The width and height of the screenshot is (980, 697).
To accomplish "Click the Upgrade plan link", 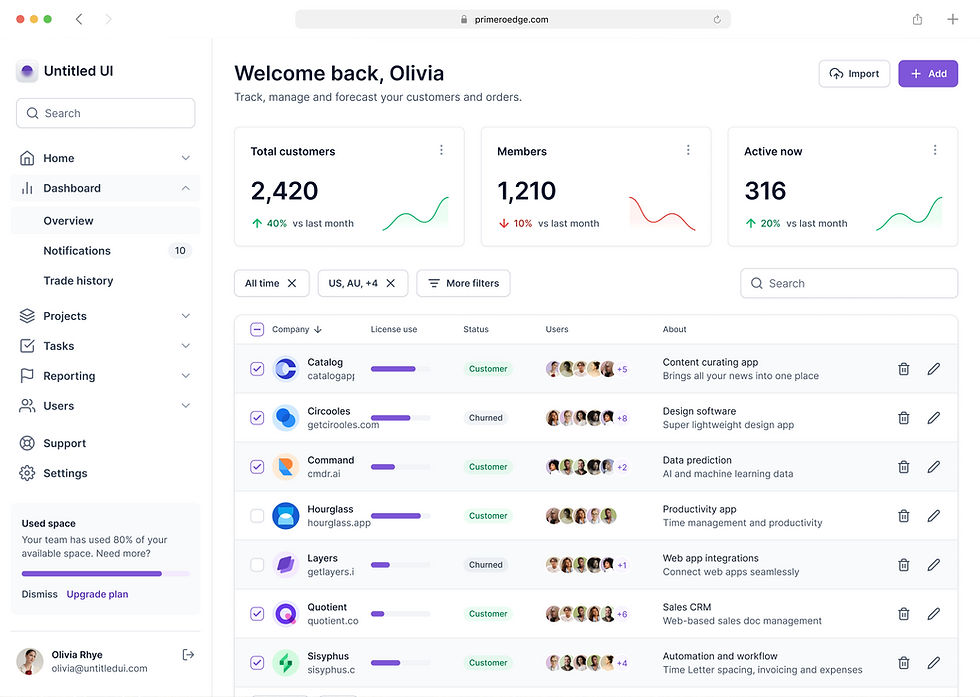I will (98, 594).
